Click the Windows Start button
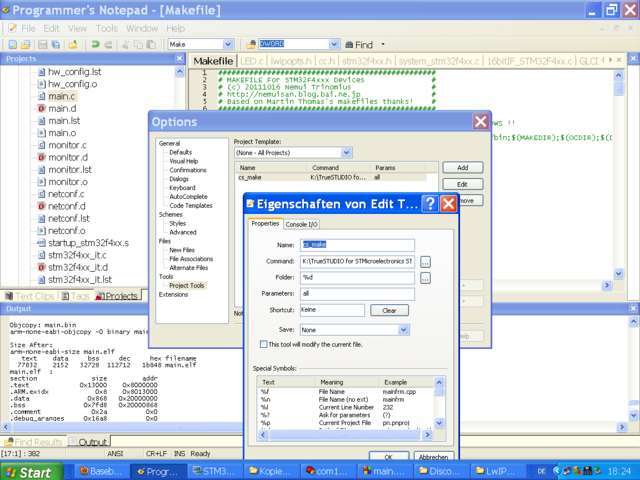 pyautogui.click(x=32, y=472)
